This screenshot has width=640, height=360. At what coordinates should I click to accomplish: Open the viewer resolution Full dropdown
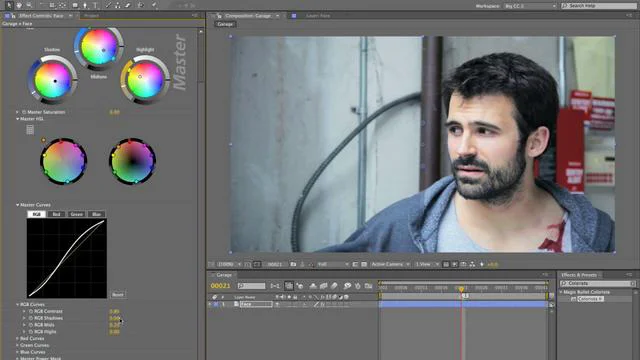coord(333,264)
